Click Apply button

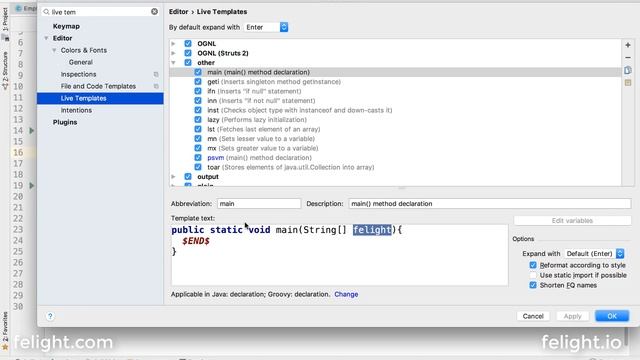[572, 316]
